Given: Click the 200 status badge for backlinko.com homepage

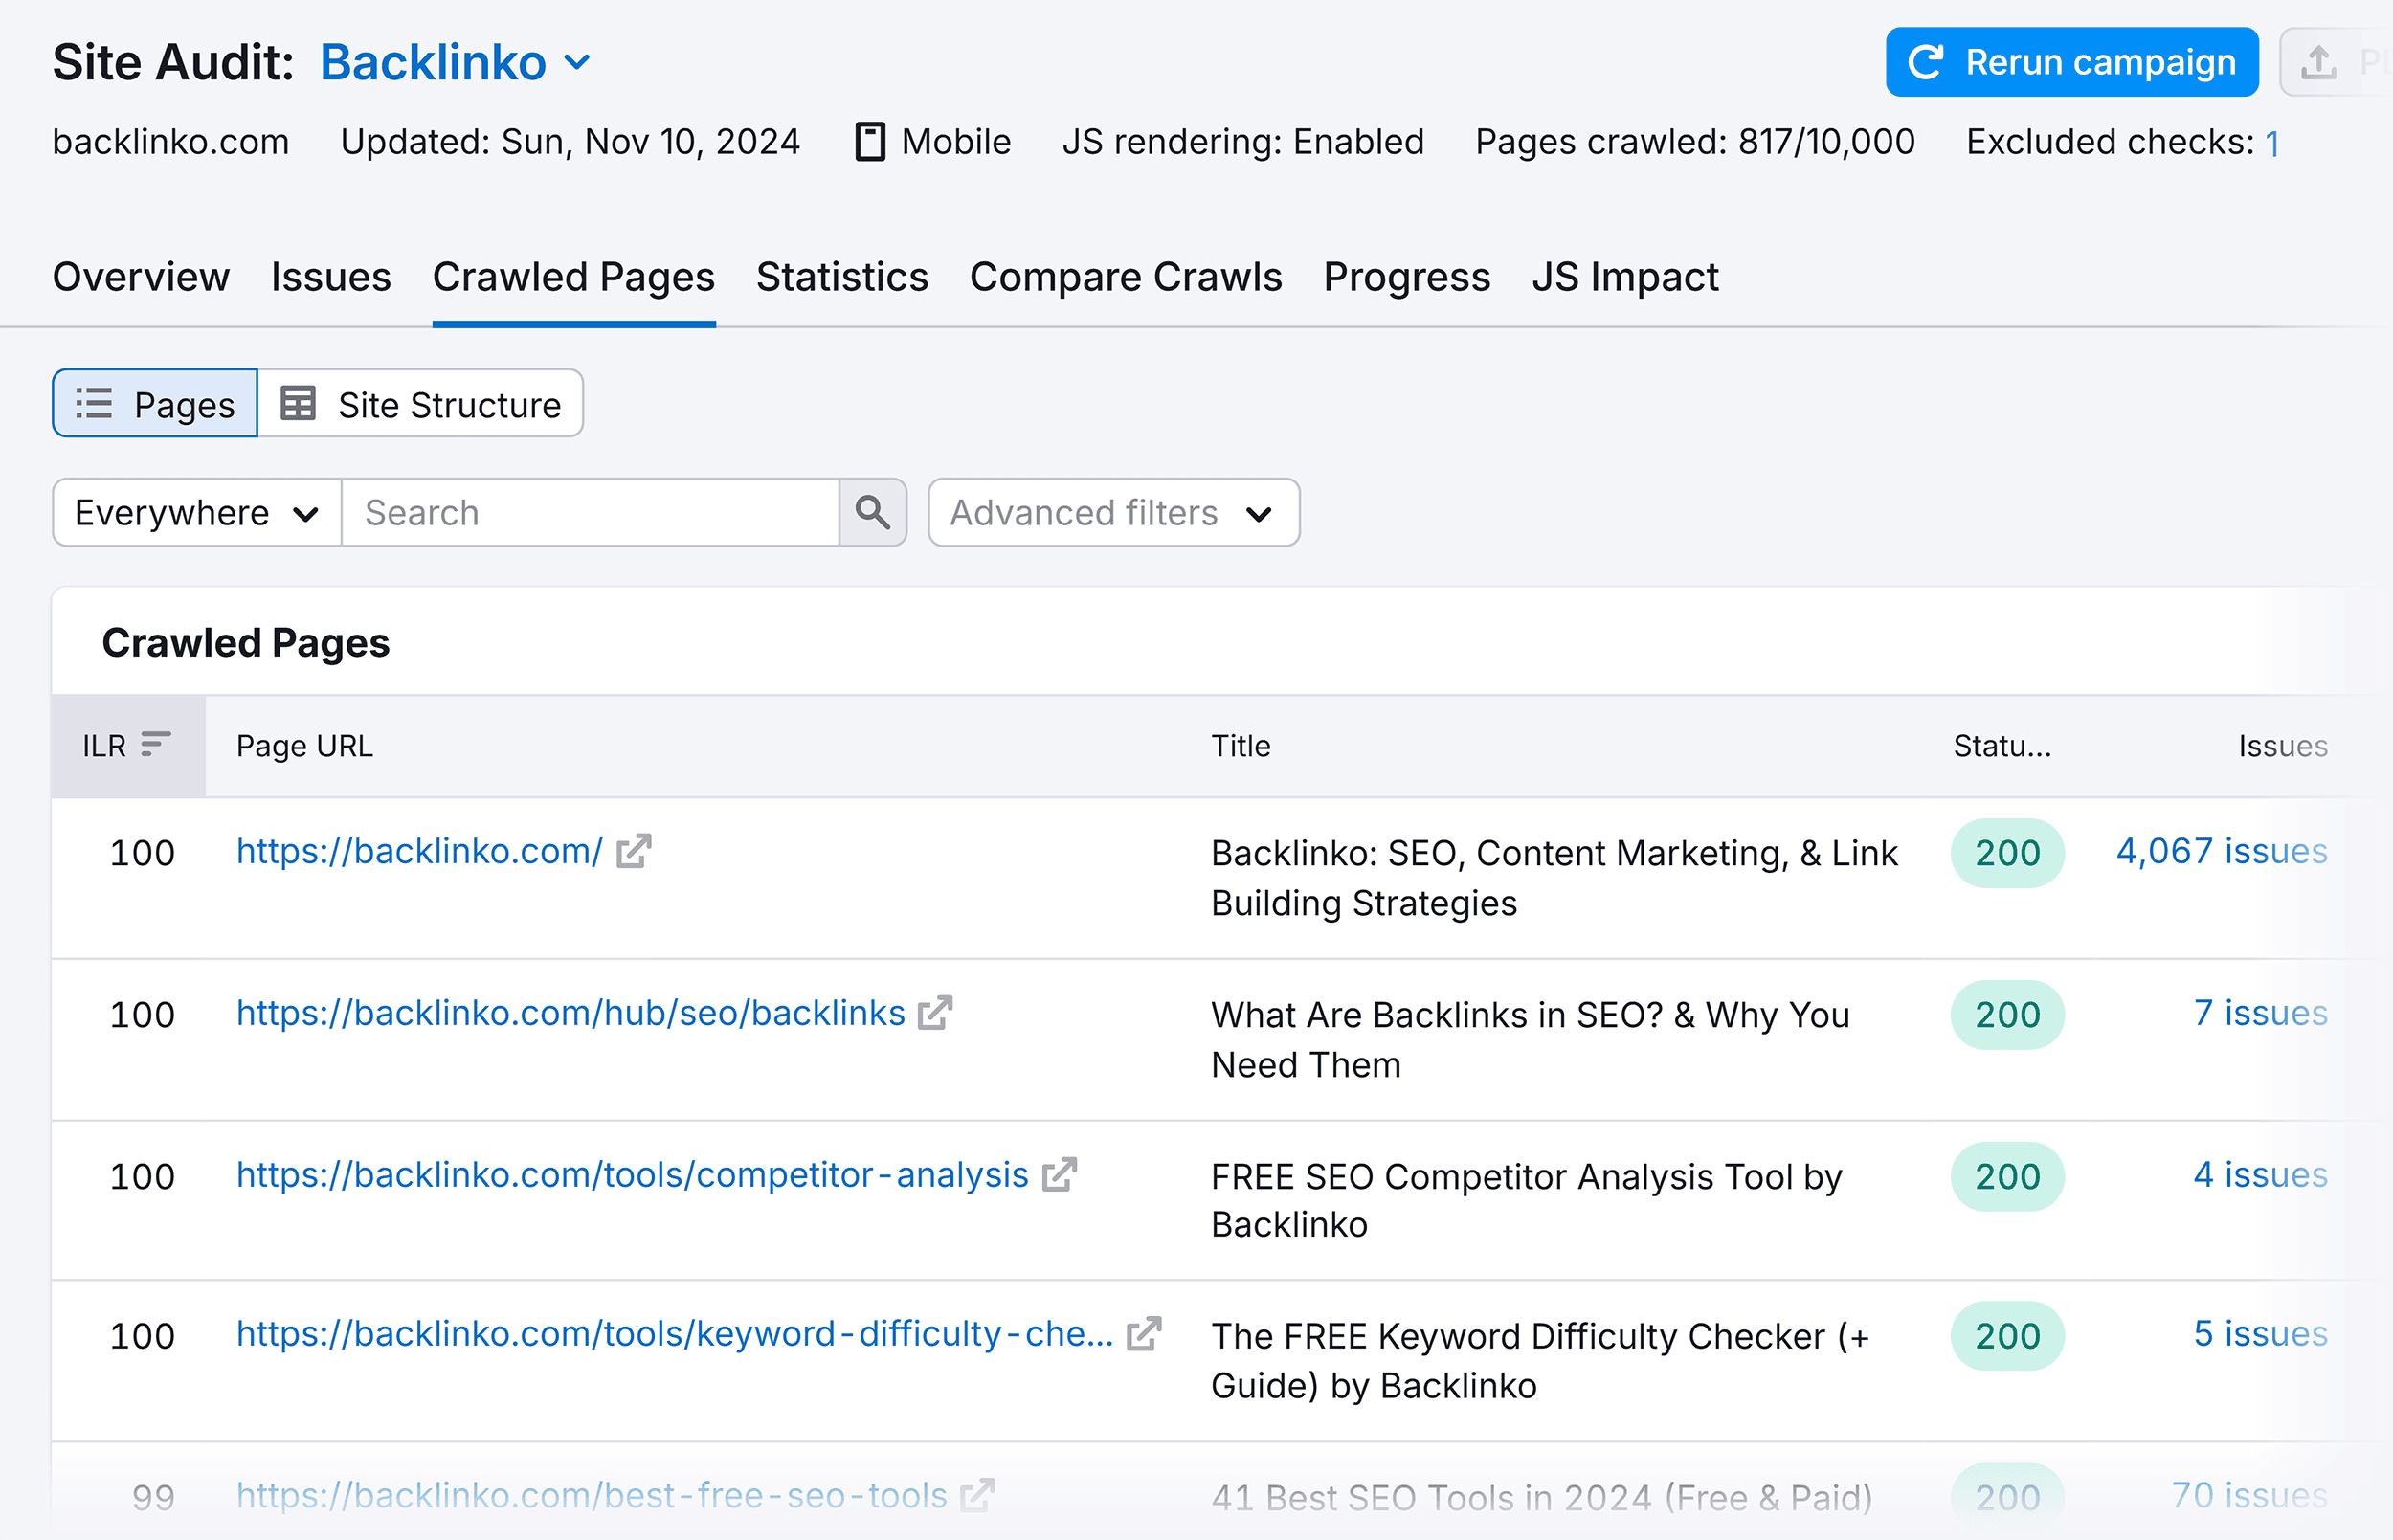Looking at the screenshot, I should point(2008,853).
